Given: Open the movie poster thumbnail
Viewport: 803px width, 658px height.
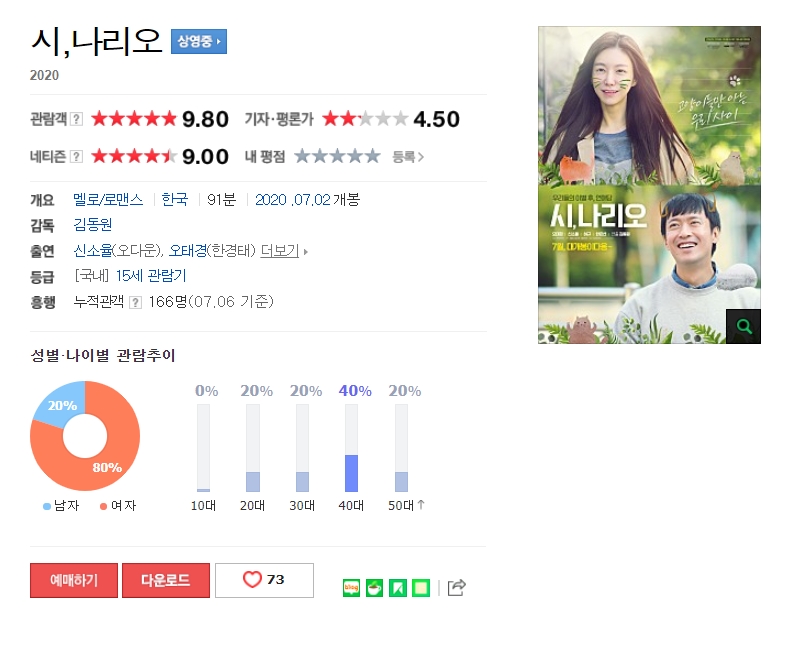Looking at the screenshot, I should tap(649, 185).
